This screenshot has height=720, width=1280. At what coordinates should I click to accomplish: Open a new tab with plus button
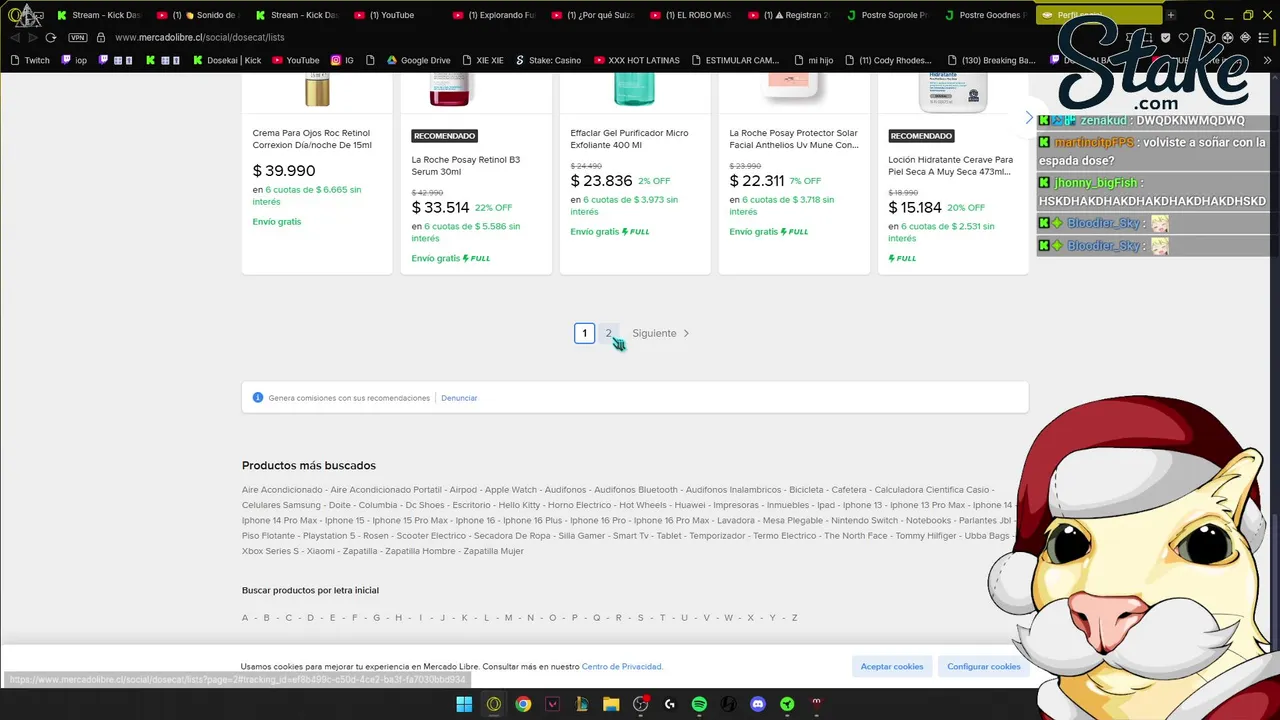(1171, 15)
